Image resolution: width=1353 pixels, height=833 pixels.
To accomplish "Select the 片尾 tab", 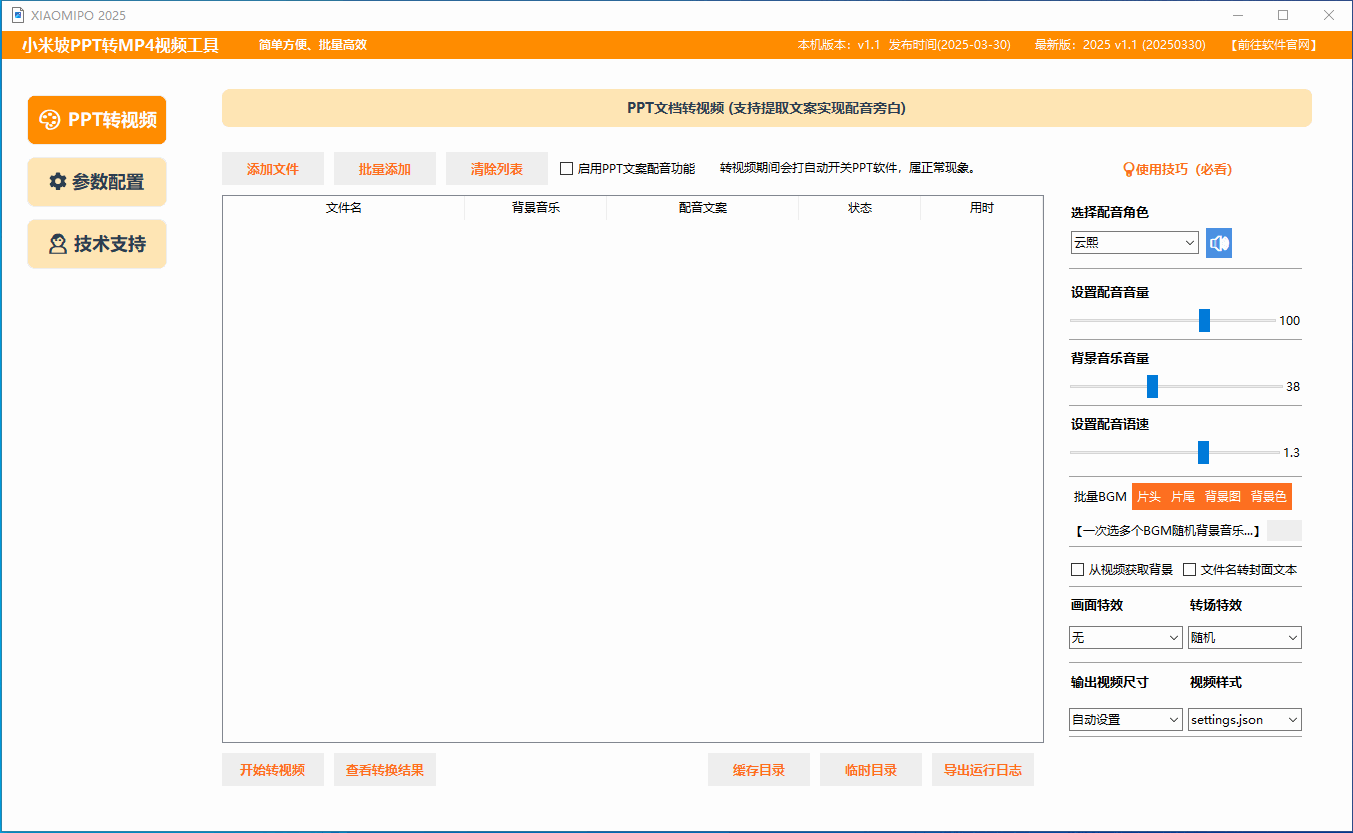I will coord(1183,496).
